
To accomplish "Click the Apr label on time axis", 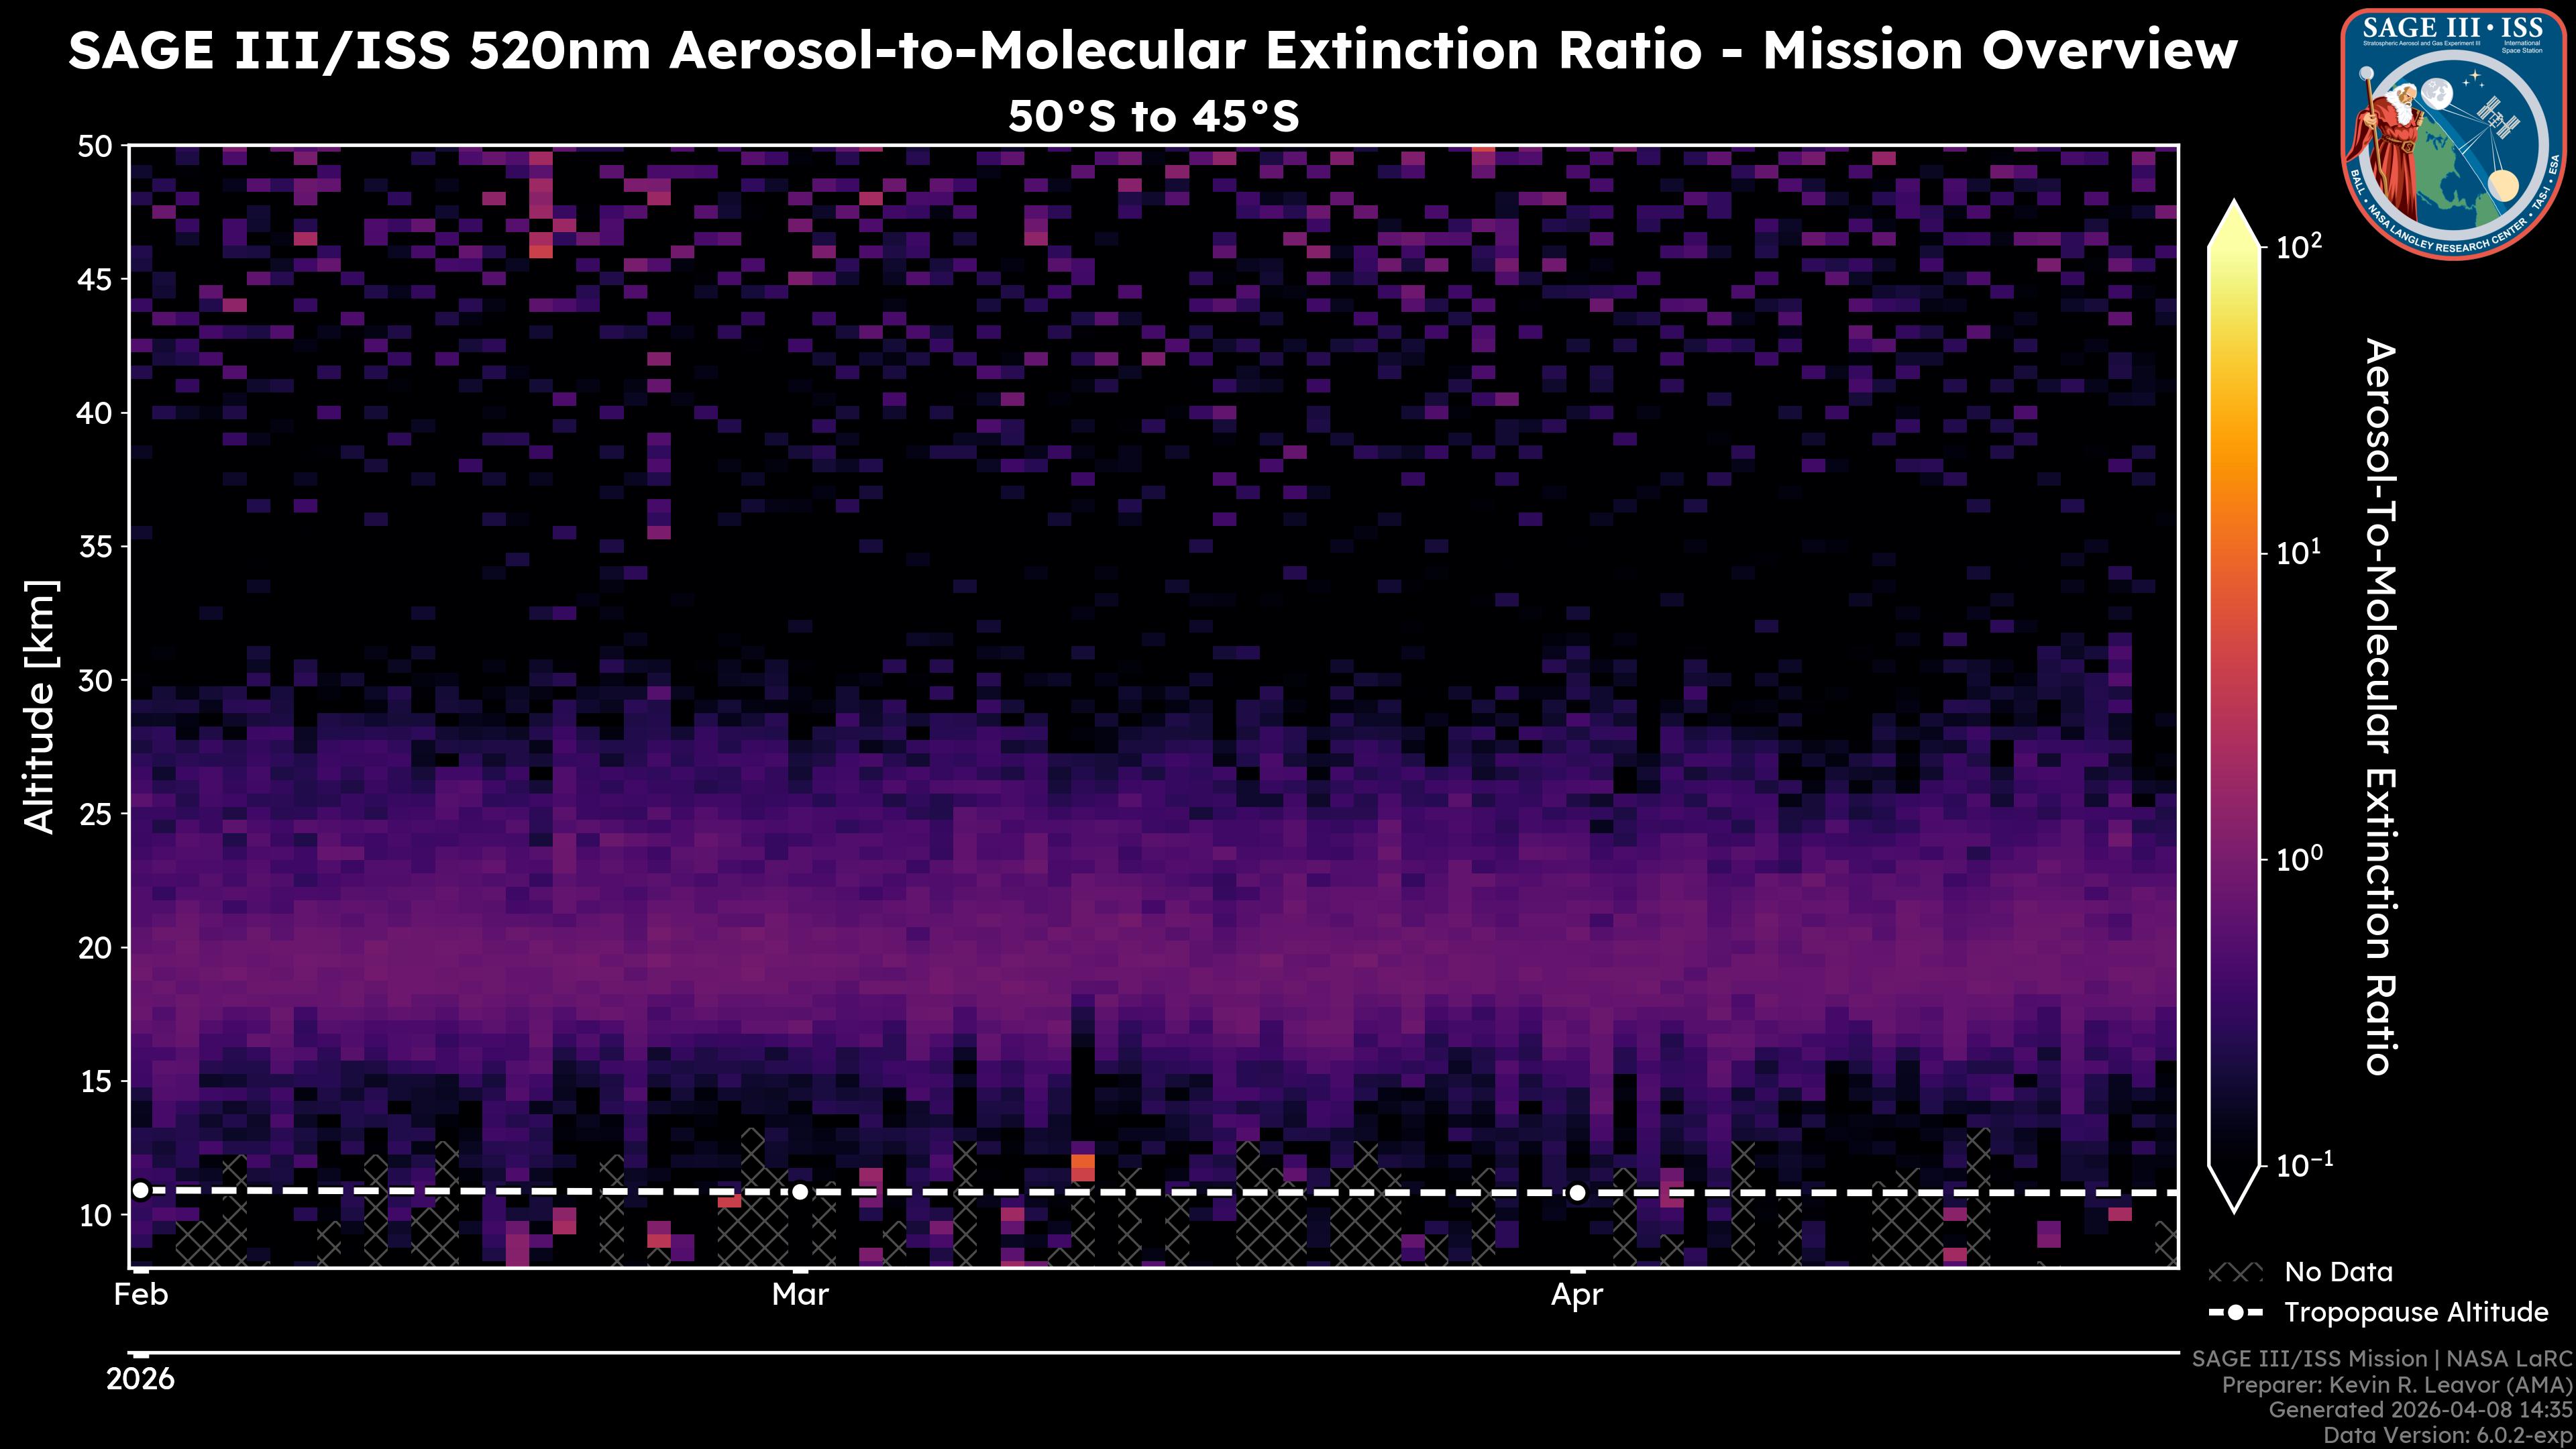I will click(1577, 1295).
